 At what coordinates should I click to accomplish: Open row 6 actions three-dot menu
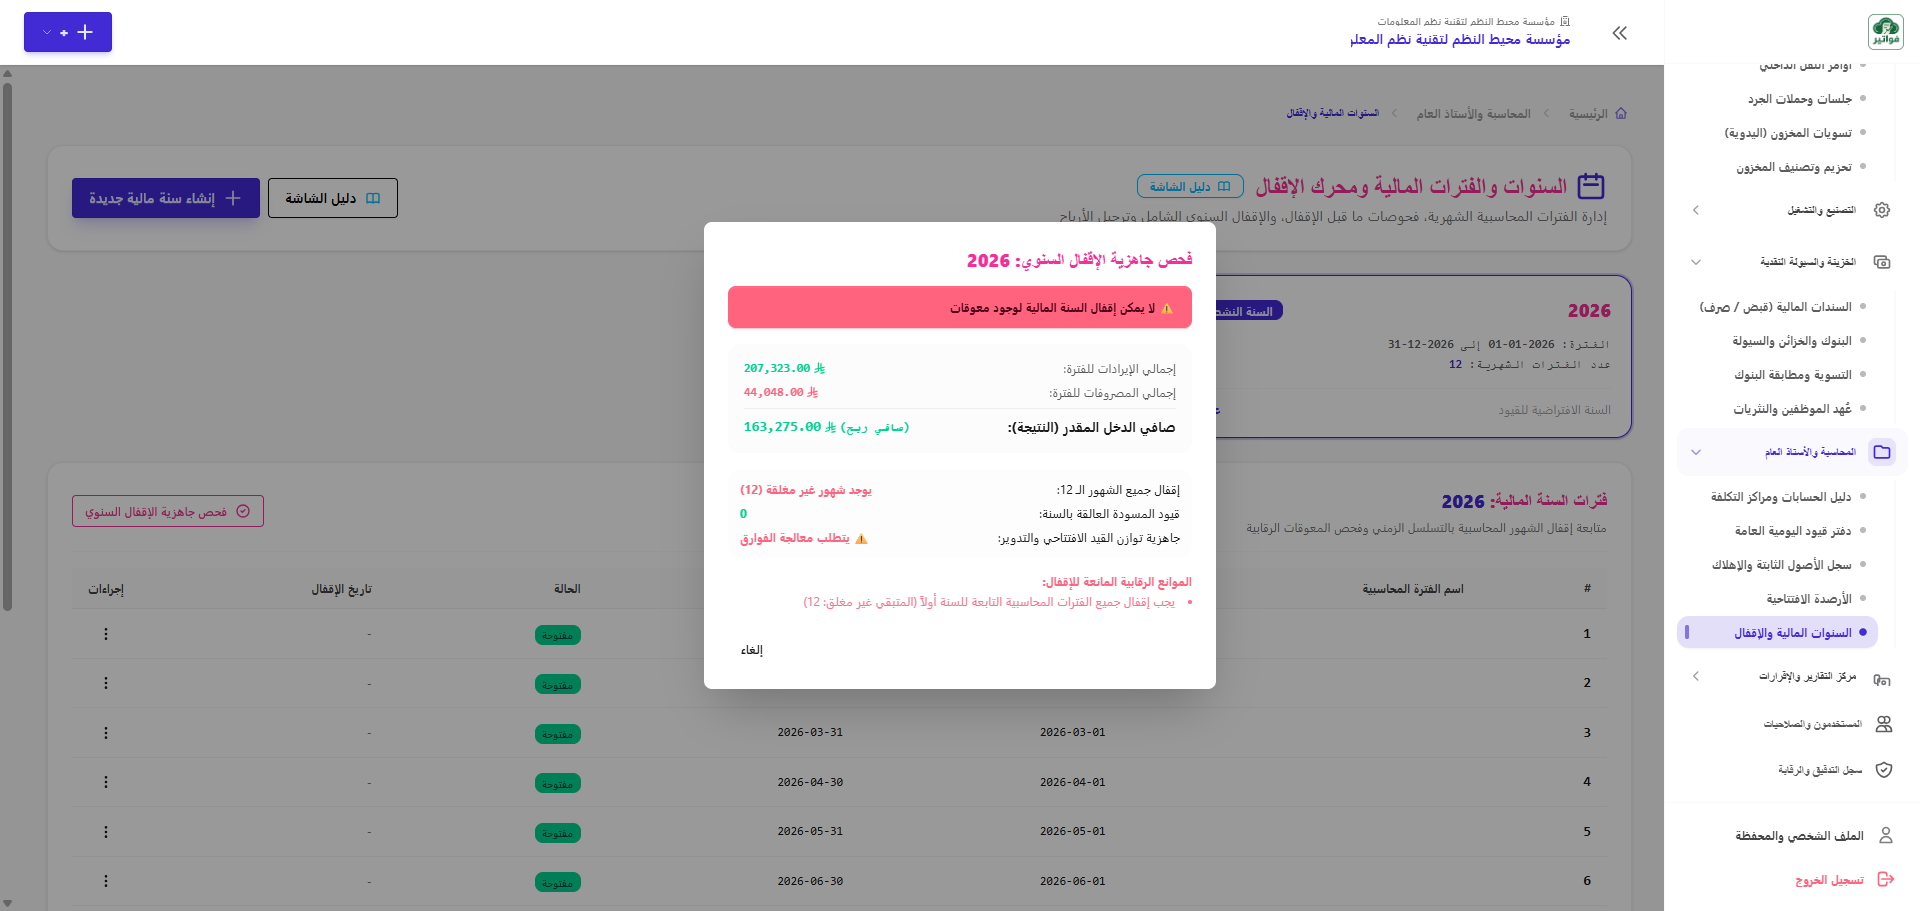point(106,881)
